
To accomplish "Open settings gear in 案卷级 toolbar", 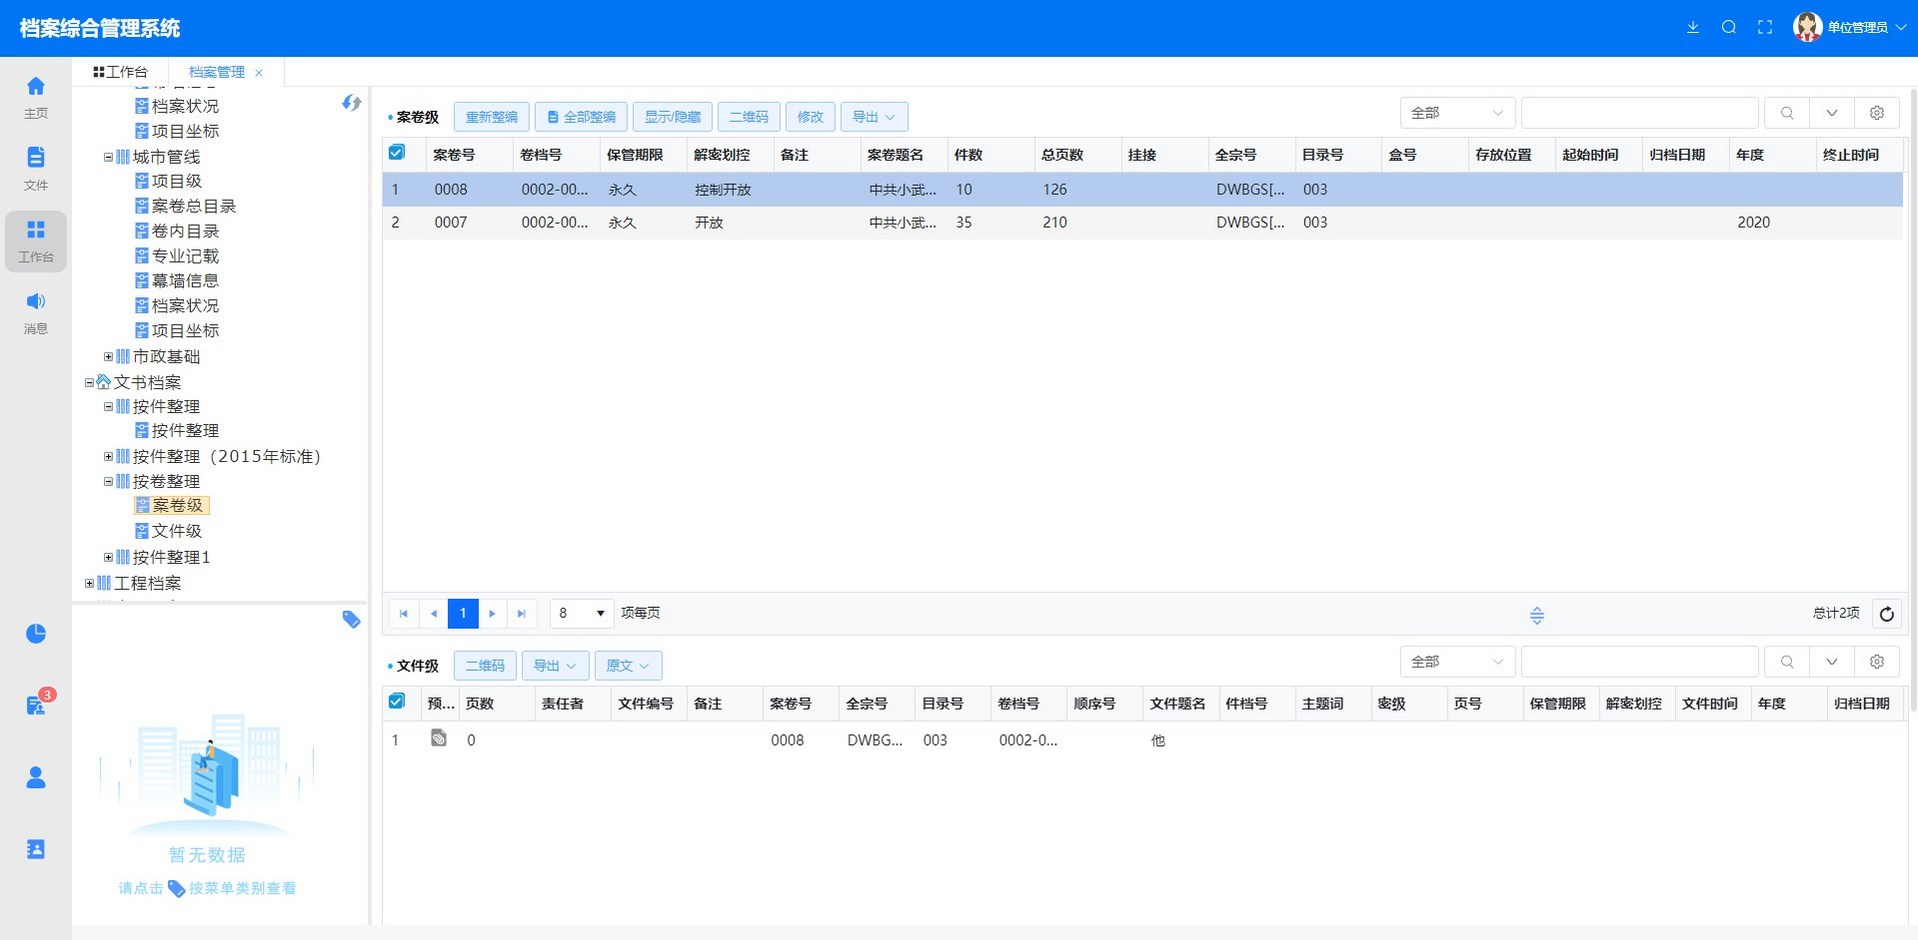I will pyautogui.click(x=1877, y=113).
